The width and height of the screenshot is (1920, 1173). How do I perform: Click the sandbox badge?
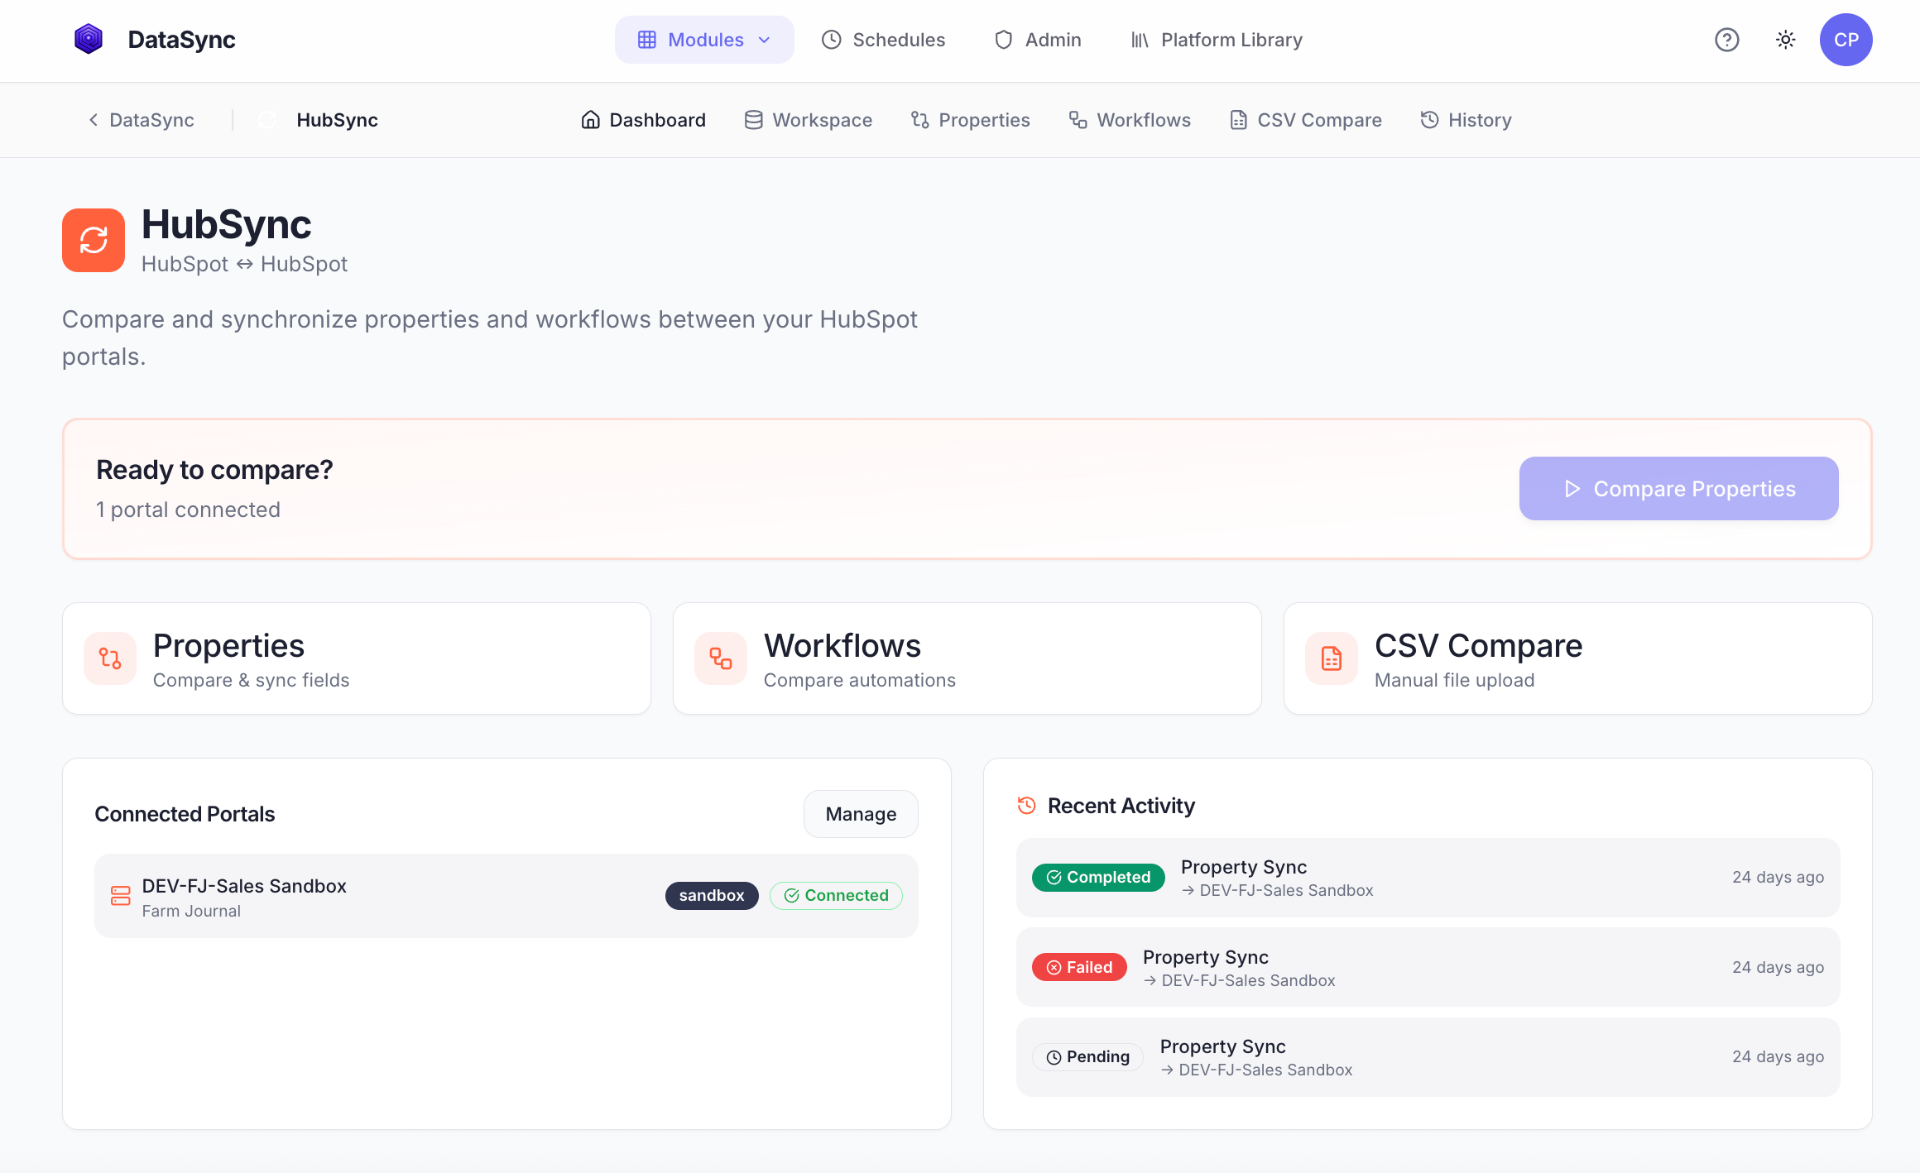pos(712,896)
